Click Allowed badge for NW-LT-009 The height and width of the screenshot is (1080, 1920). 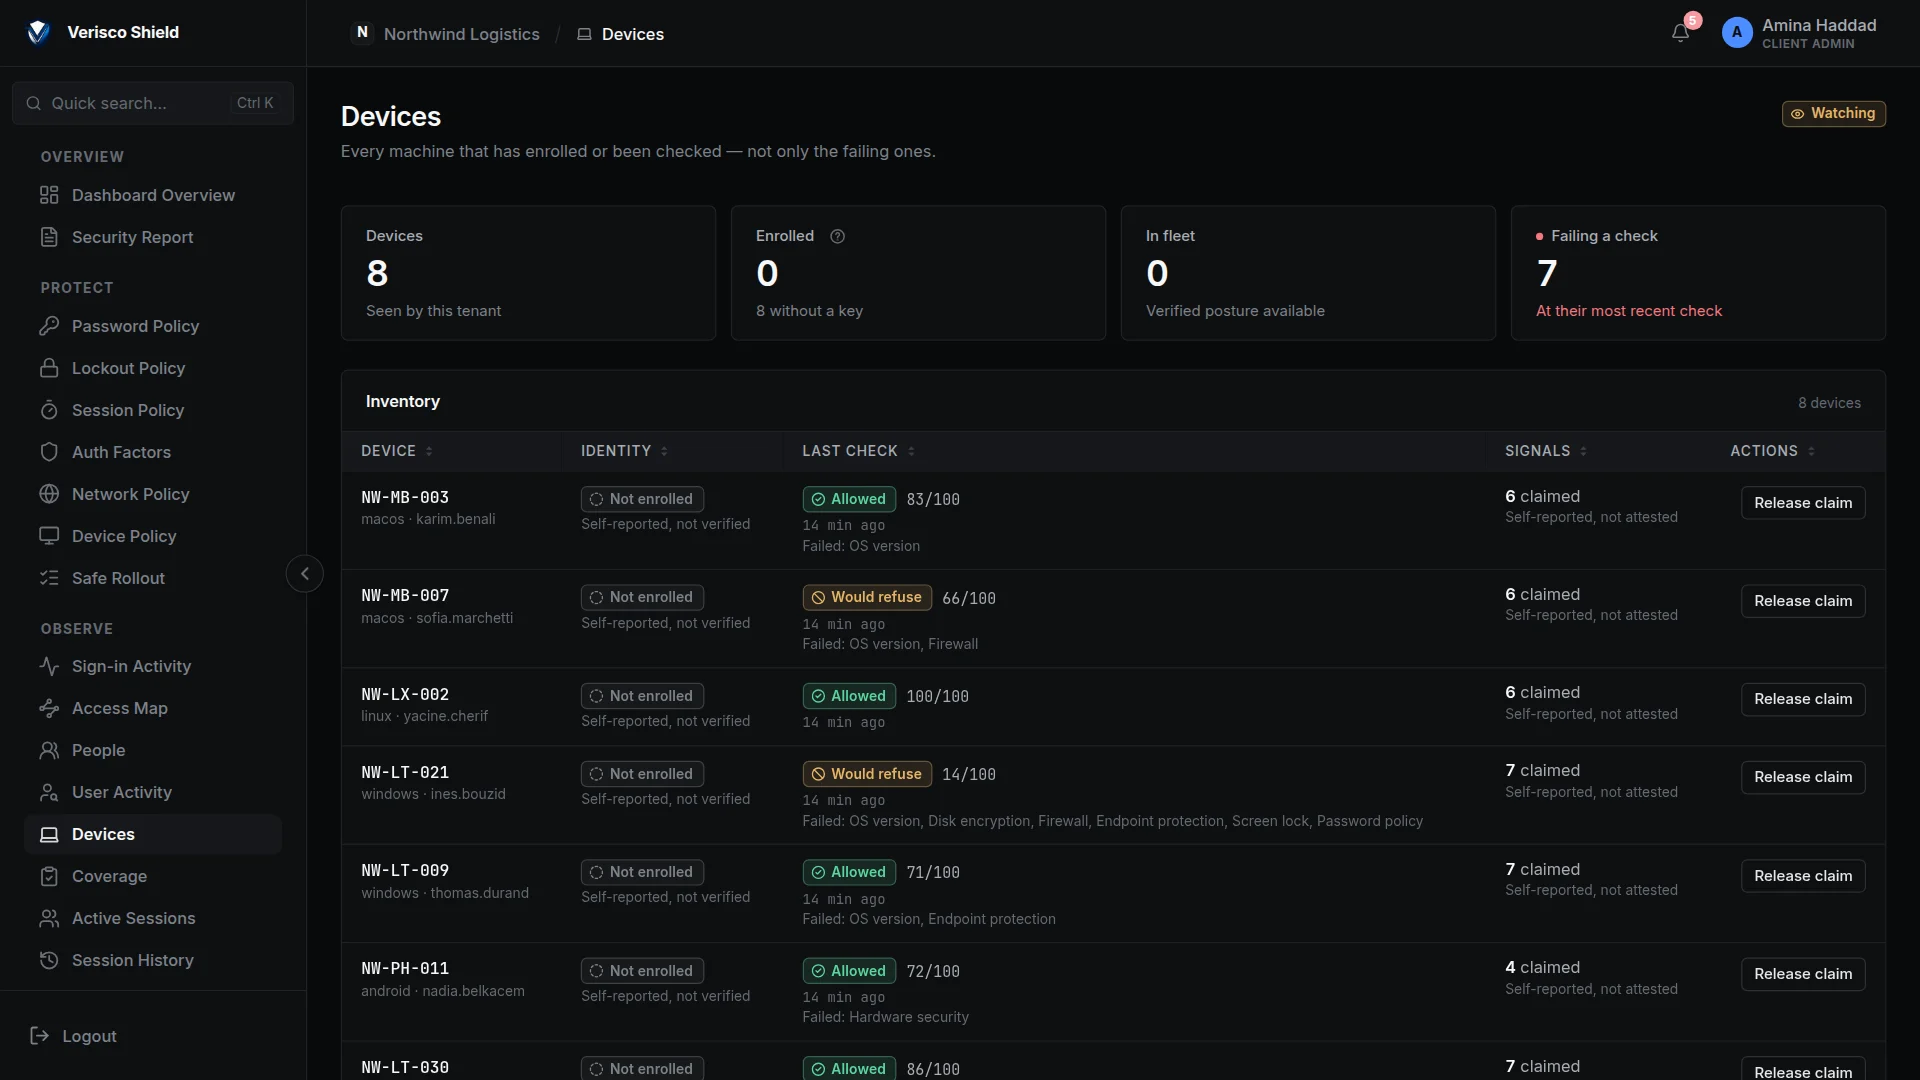849,872
